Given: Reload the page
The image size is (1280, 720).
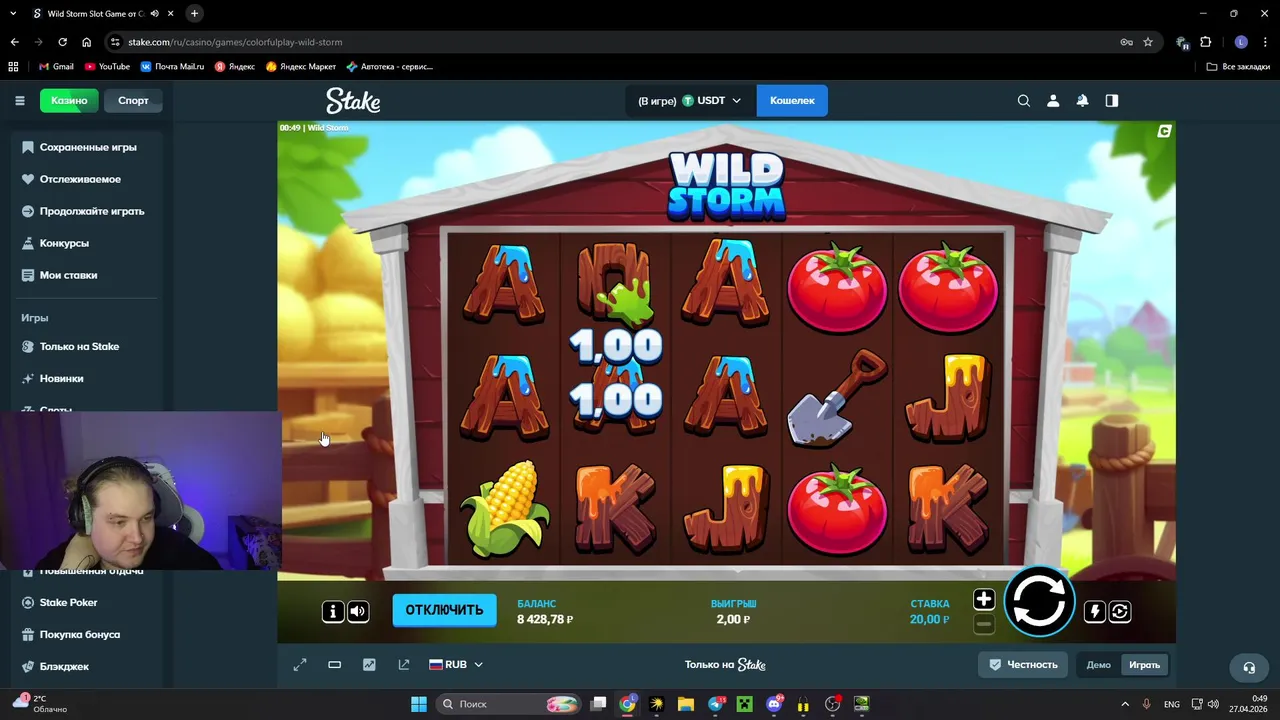Looking at the screenshot, I should click(62, 42).
